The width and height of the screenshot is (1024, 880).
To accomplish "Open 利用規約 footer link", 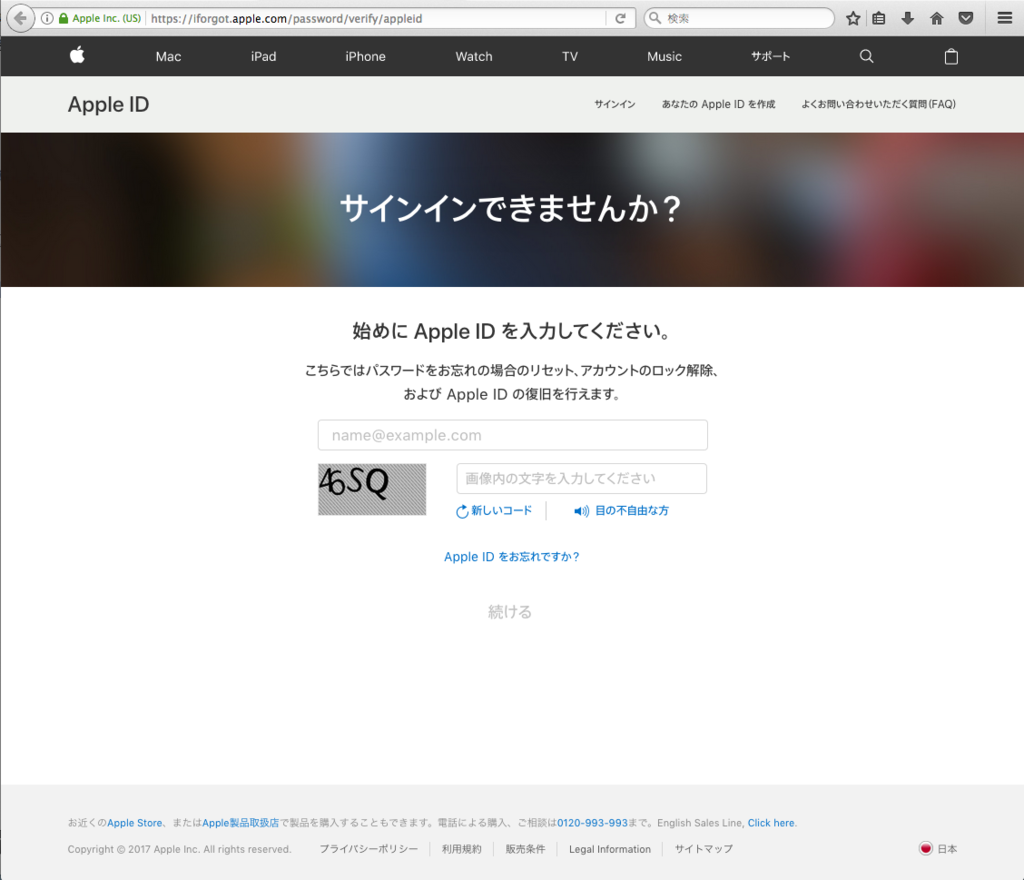I will click(462, 849).
